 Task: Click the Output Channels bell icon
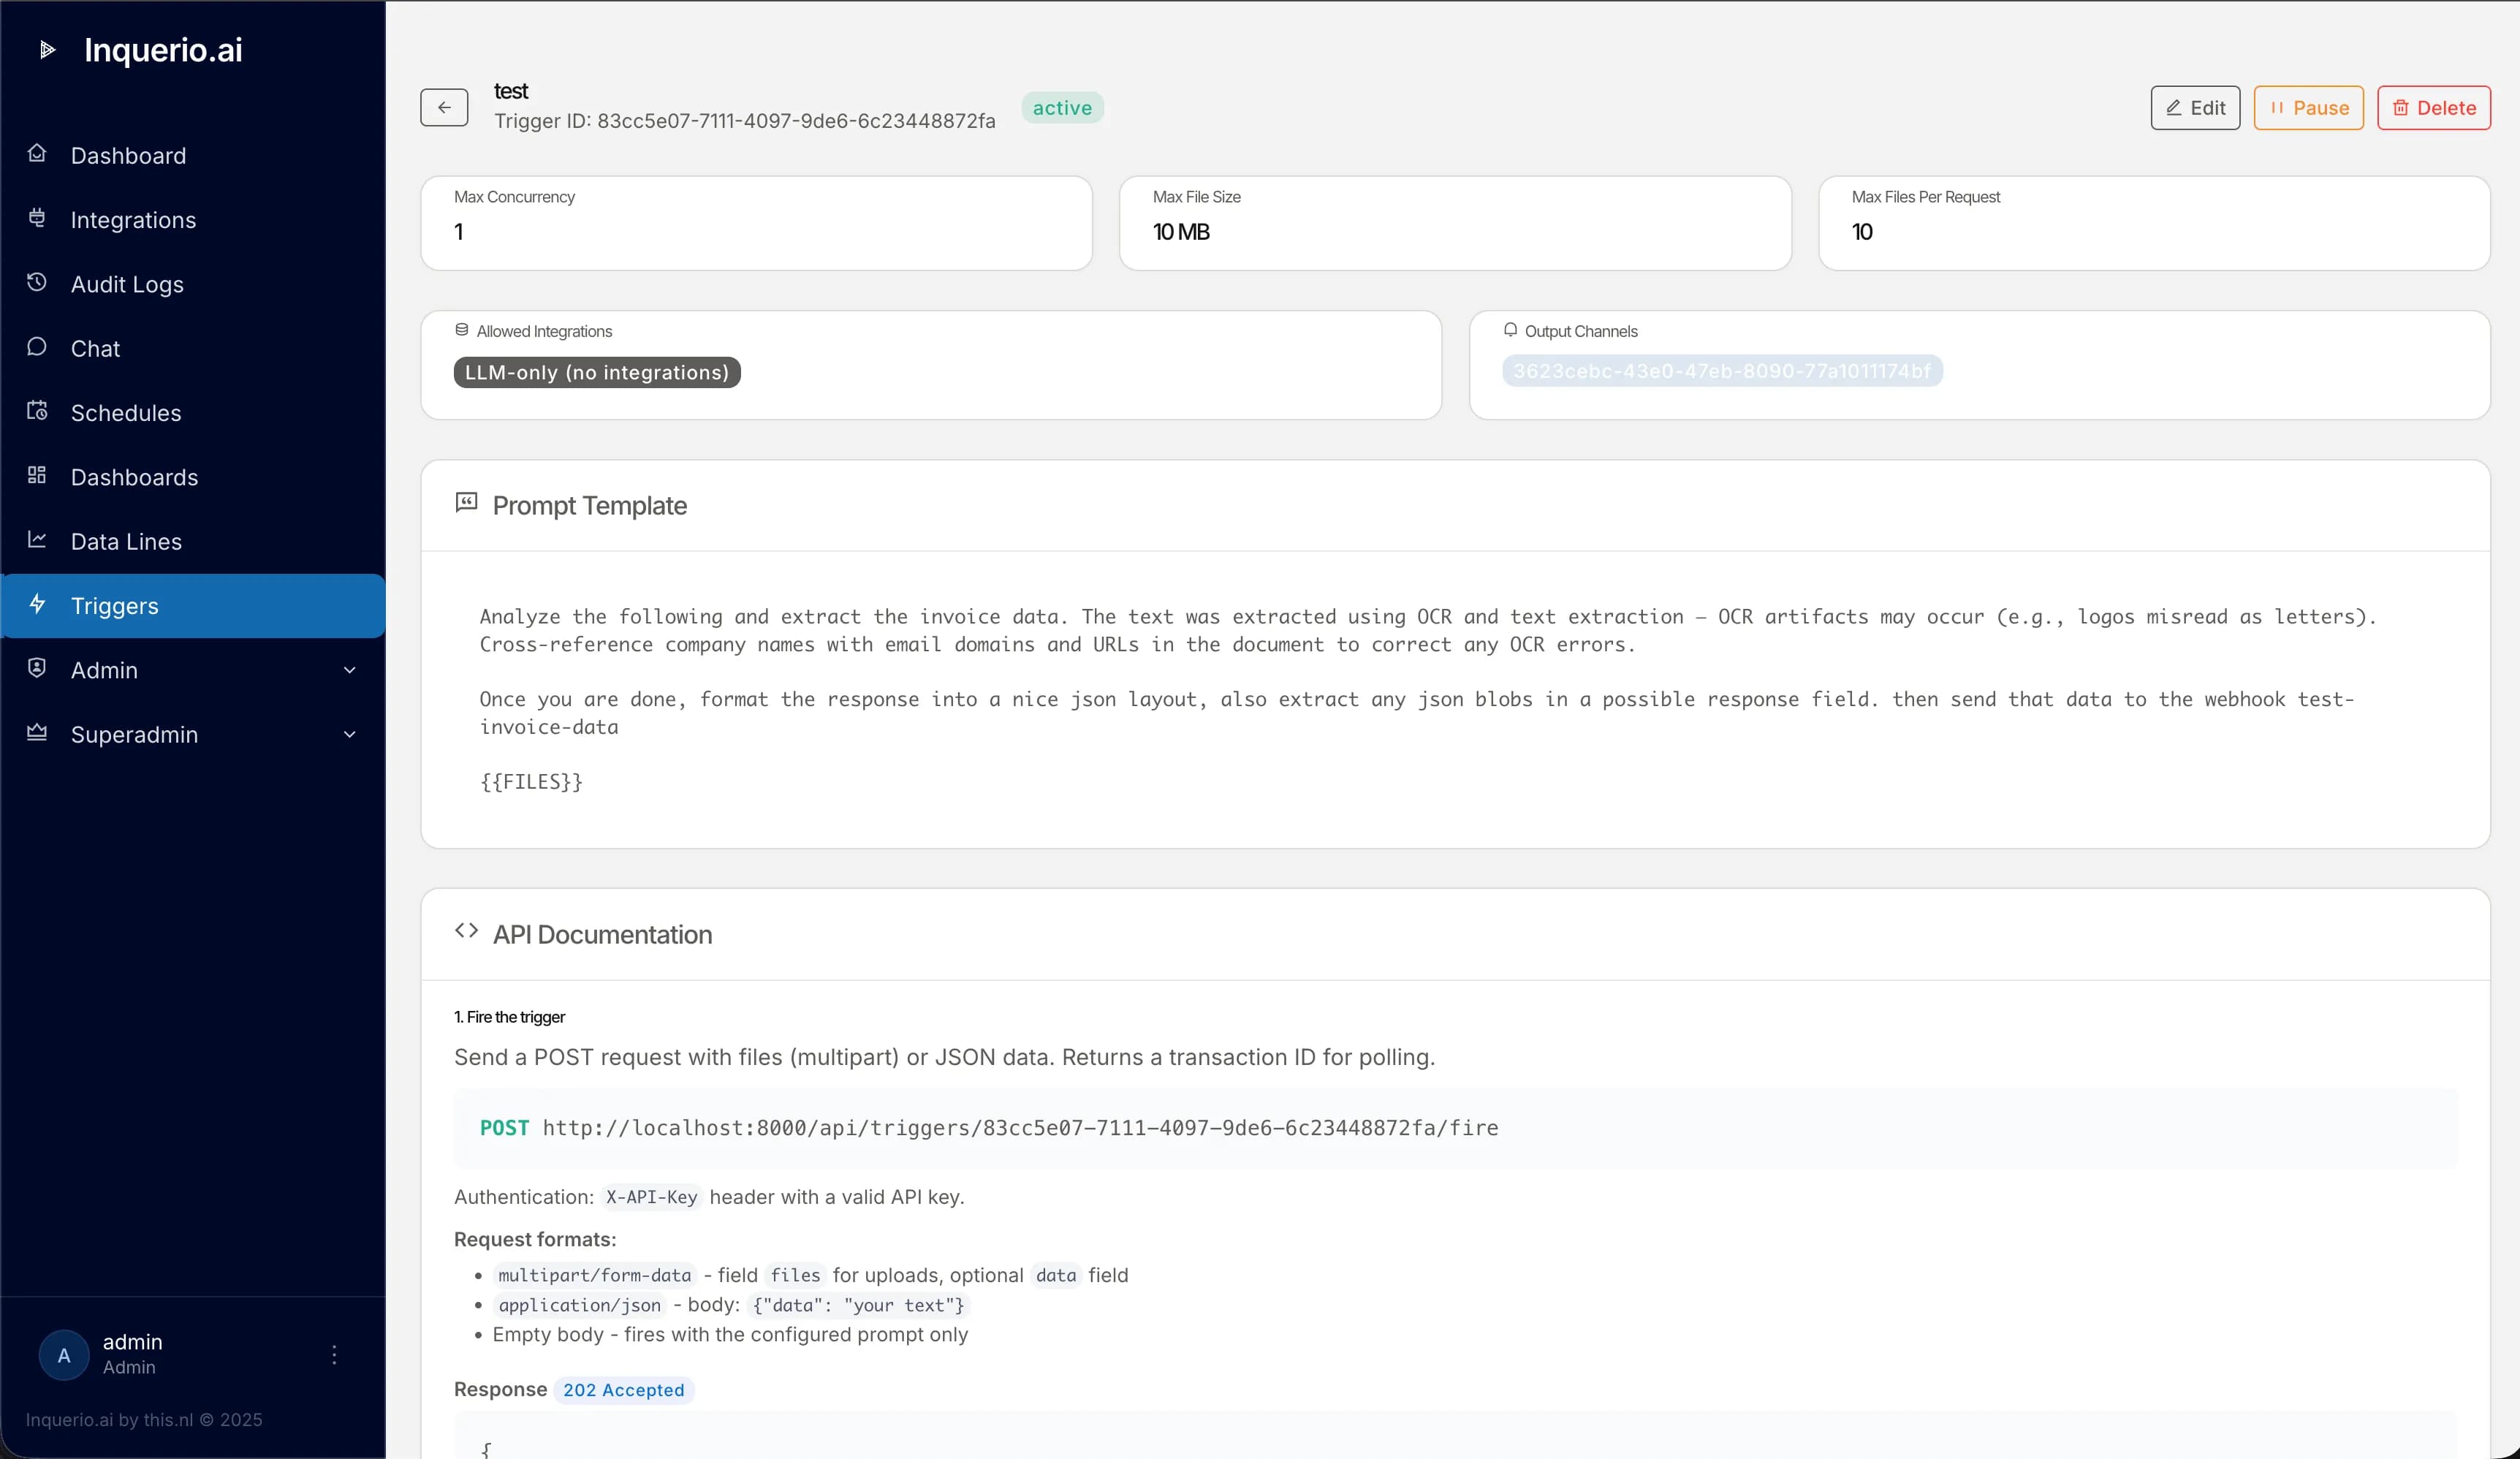[1510, 330]
